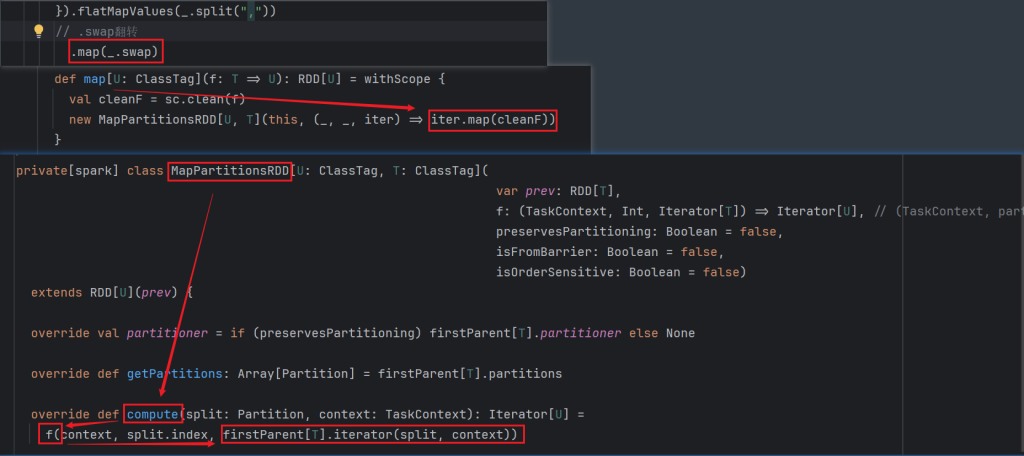This screenshot has height=456, width=1024.
Task: Click sc.clean(f) call
Action: (205, 99)
